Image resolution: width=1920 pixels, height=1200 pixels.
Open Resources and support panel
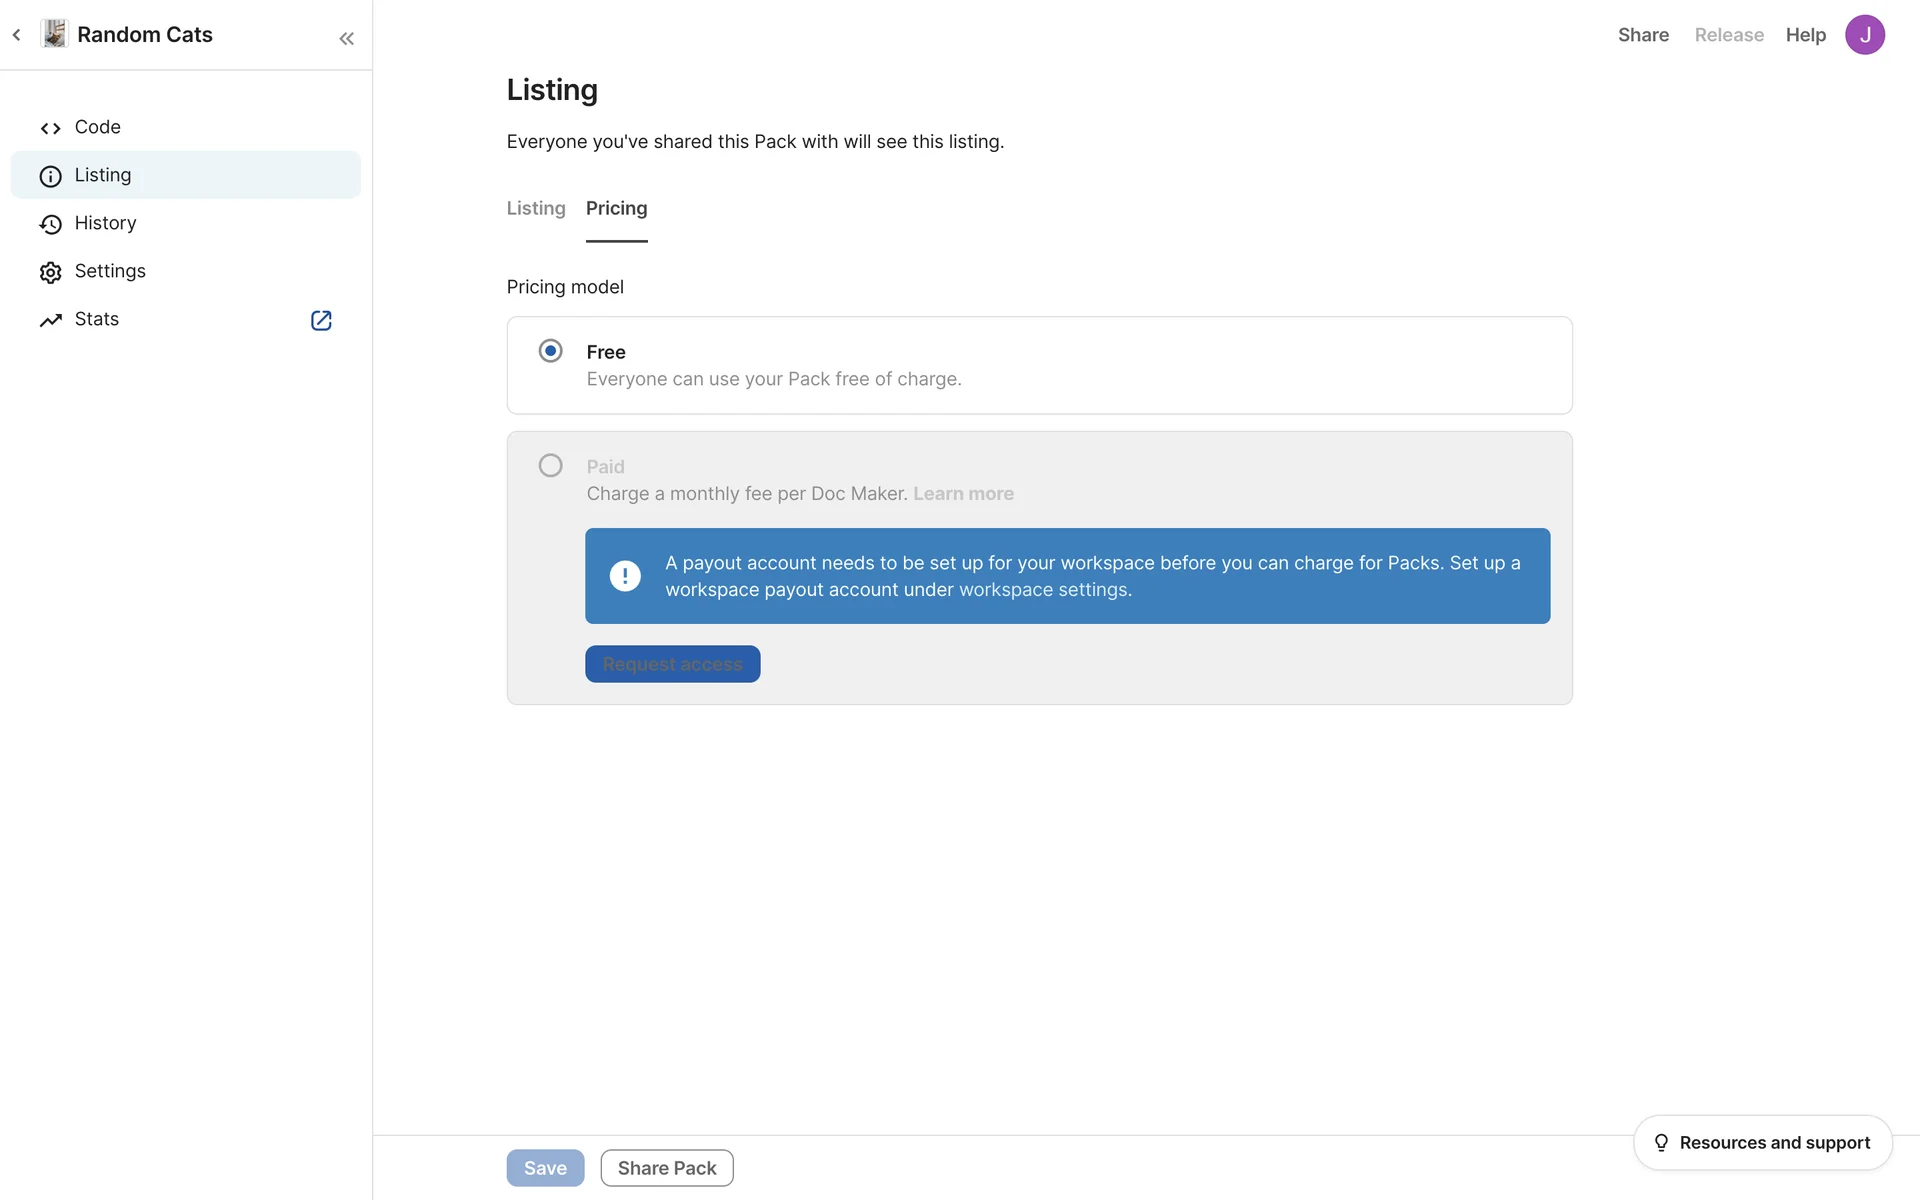1762,1142
